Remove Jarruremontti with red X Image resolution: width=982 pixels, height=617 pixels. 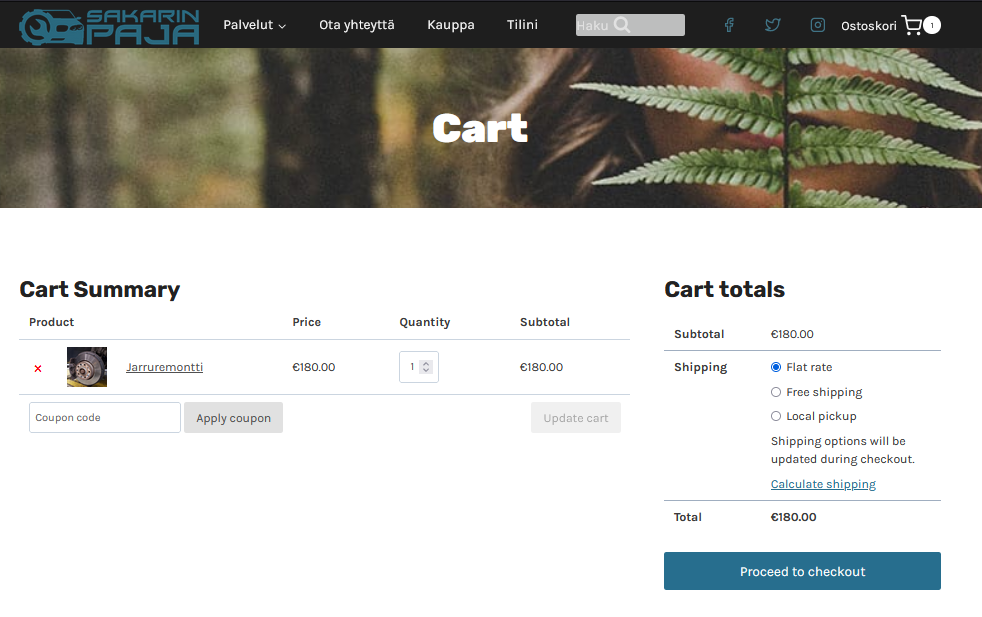[38, 368]
